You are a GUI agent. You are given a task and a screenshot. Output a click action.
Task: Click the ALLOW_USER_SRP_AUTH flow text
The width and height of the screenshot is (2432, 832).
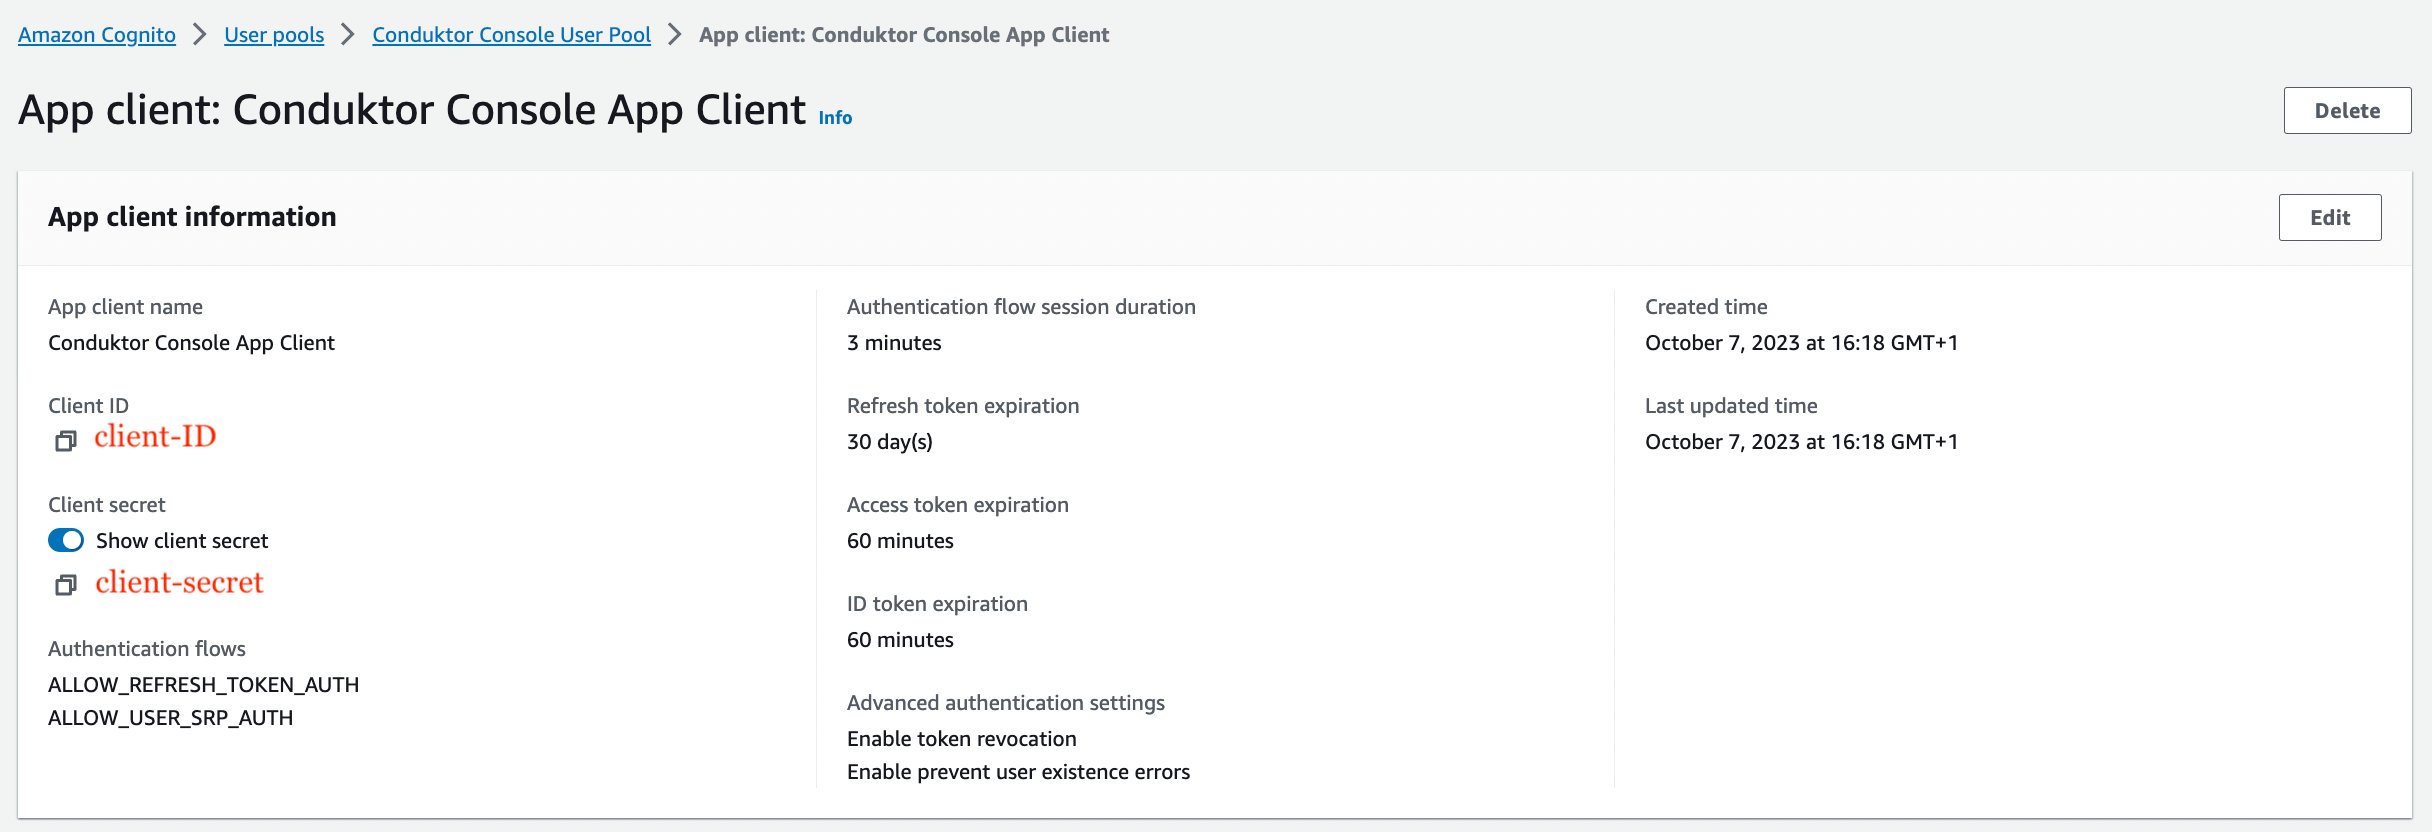[171, 718]
